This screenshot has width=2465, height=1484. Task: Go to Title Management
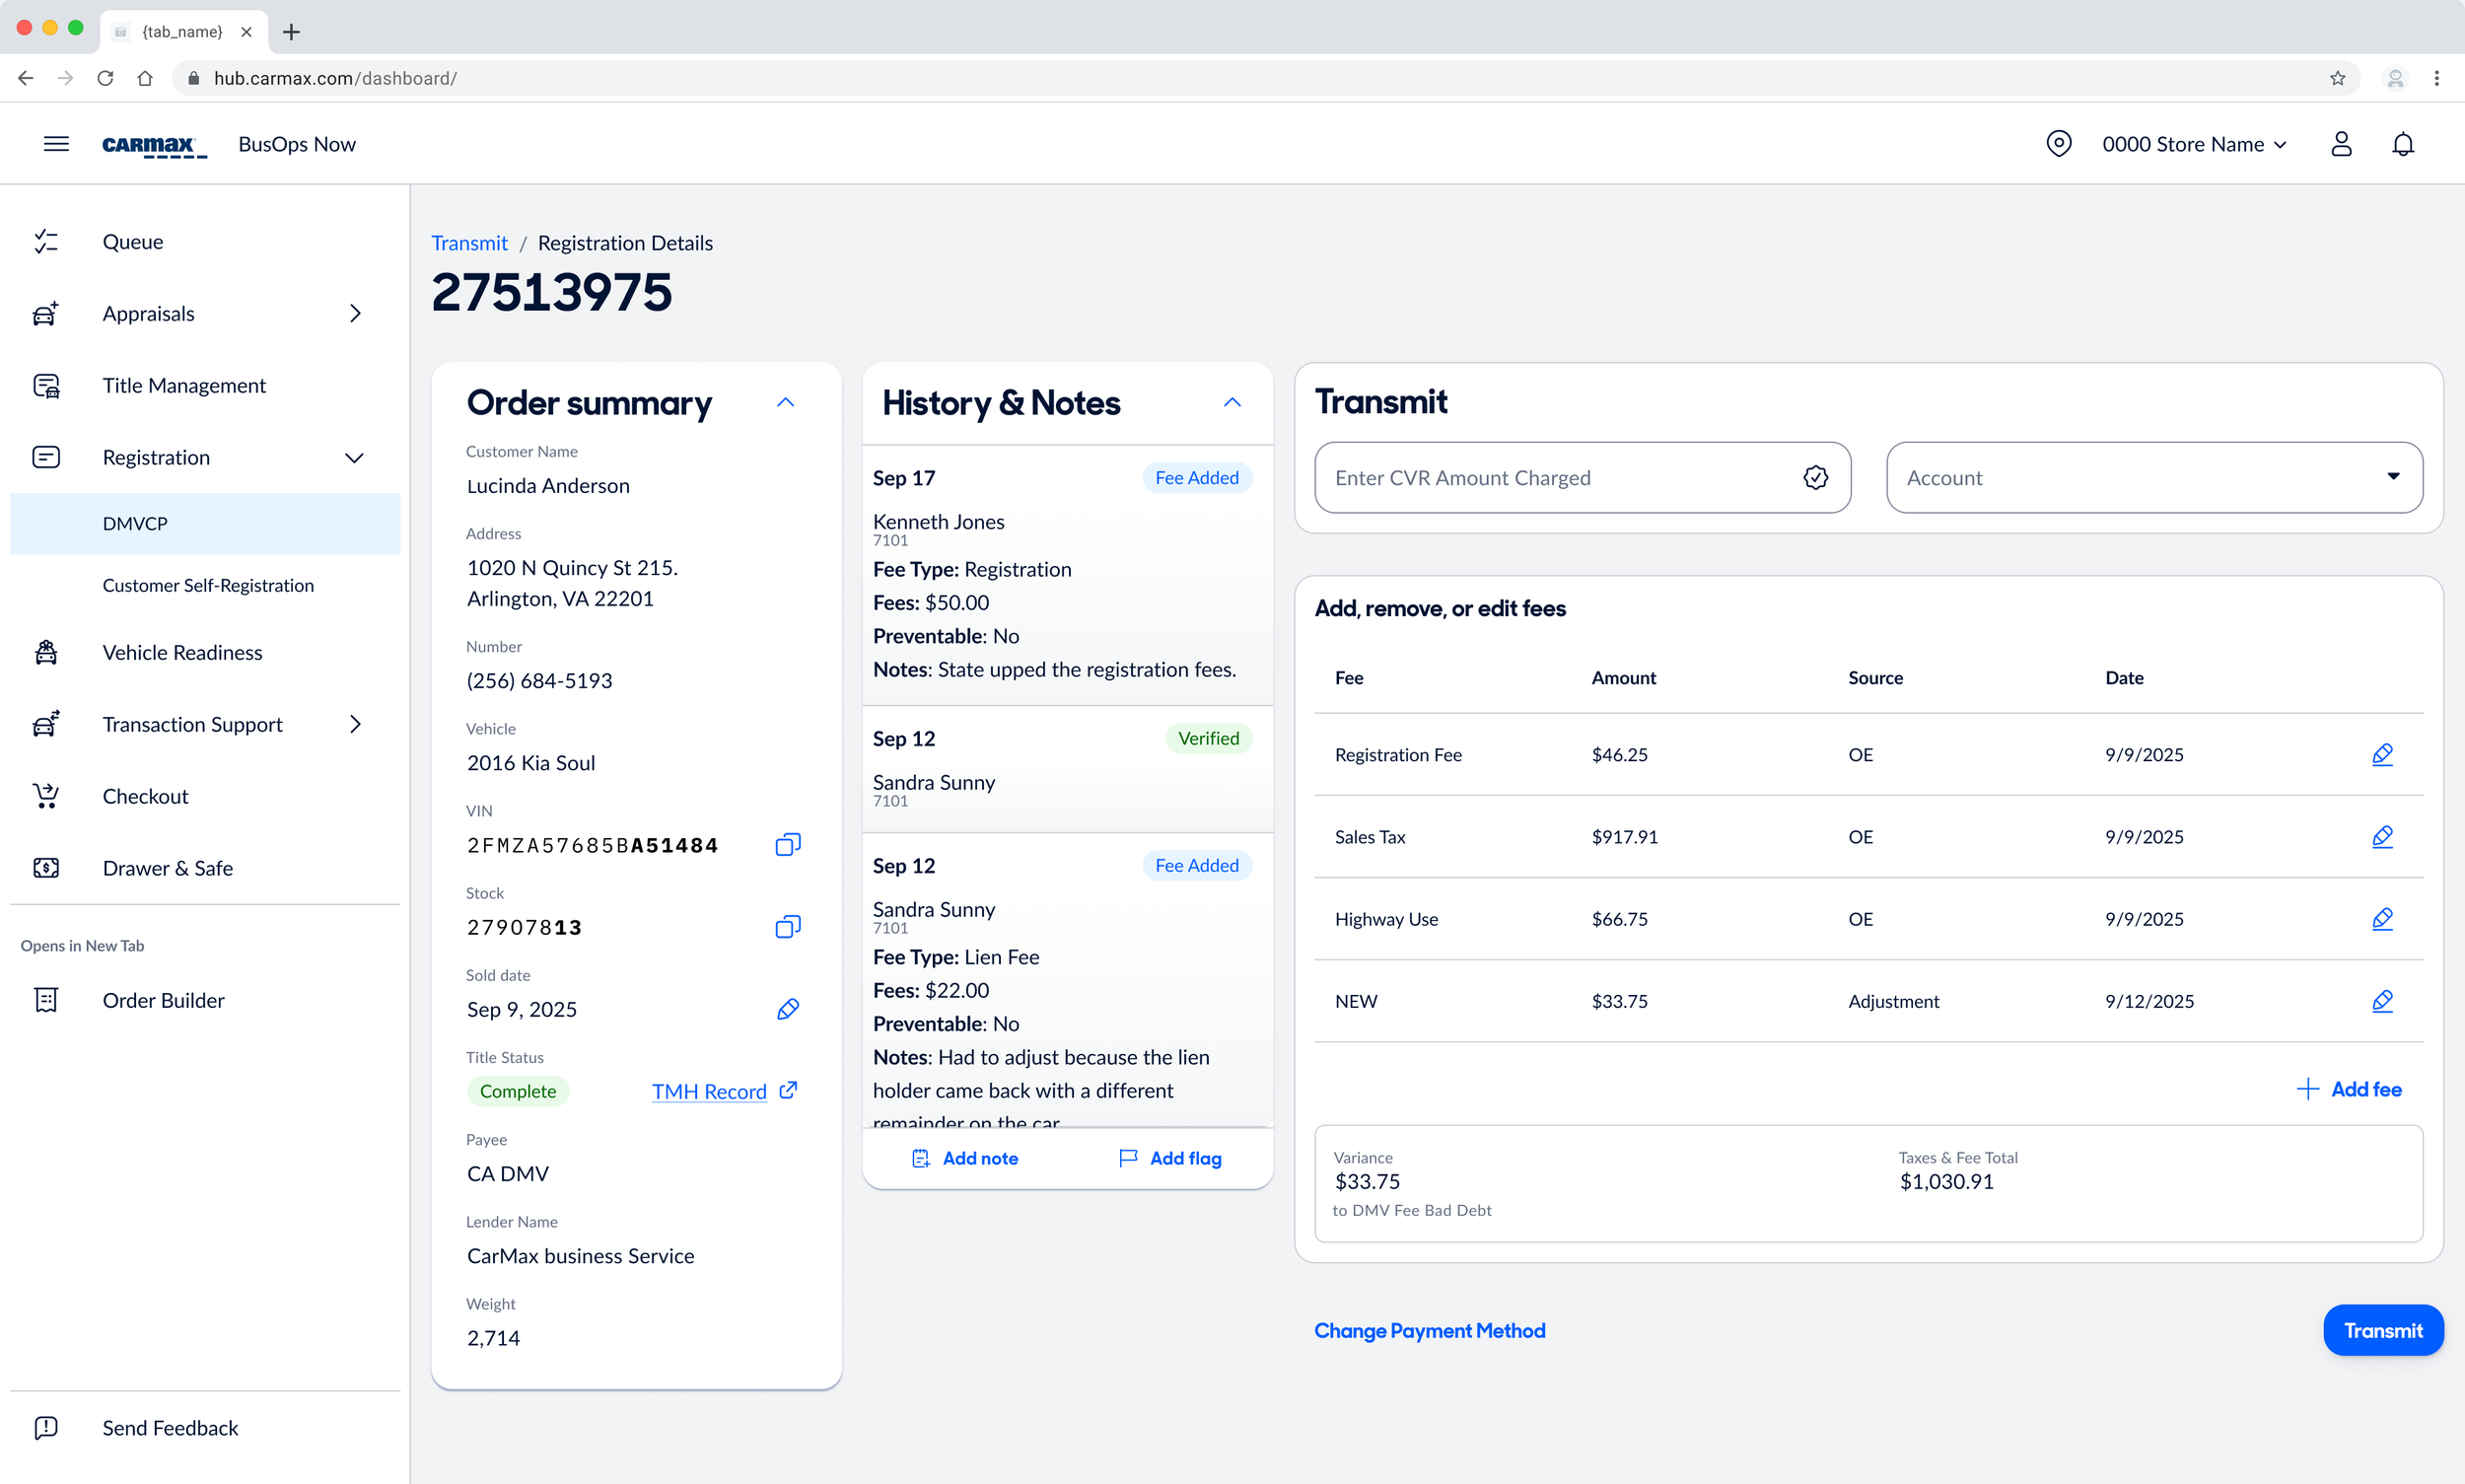184,385
